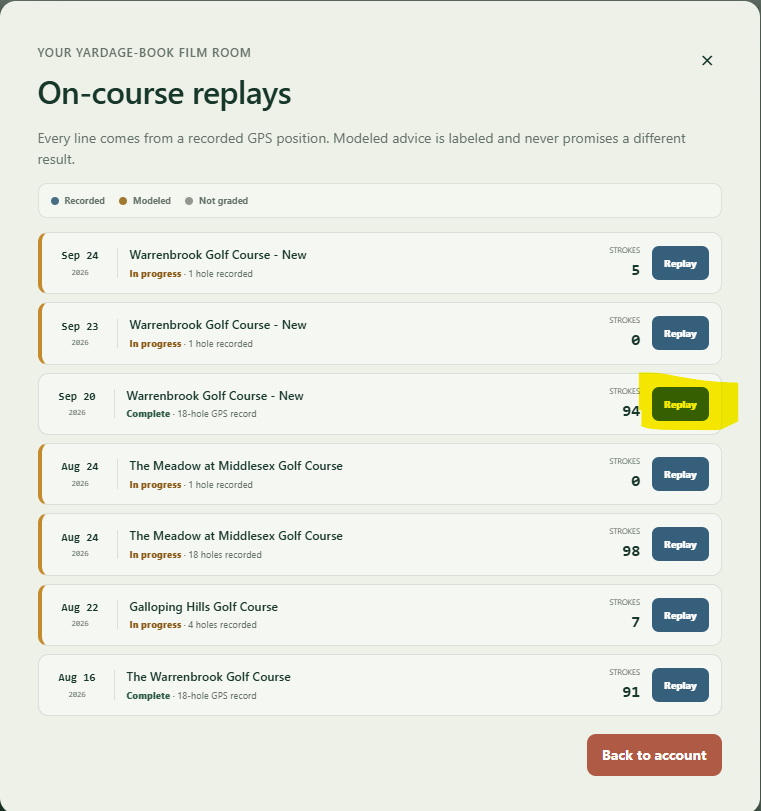
Task: Click the brown Modeled legend dot
Action: pos(123,201)
